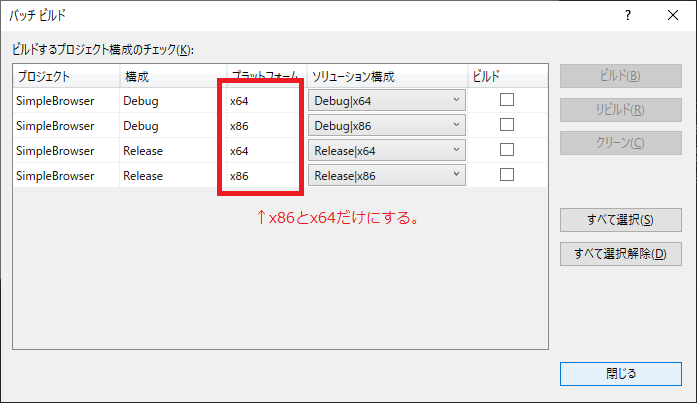This screenshot has height=403, width=697.
Task: Click the すべて選択(S) button
Action: coord(621,220)
